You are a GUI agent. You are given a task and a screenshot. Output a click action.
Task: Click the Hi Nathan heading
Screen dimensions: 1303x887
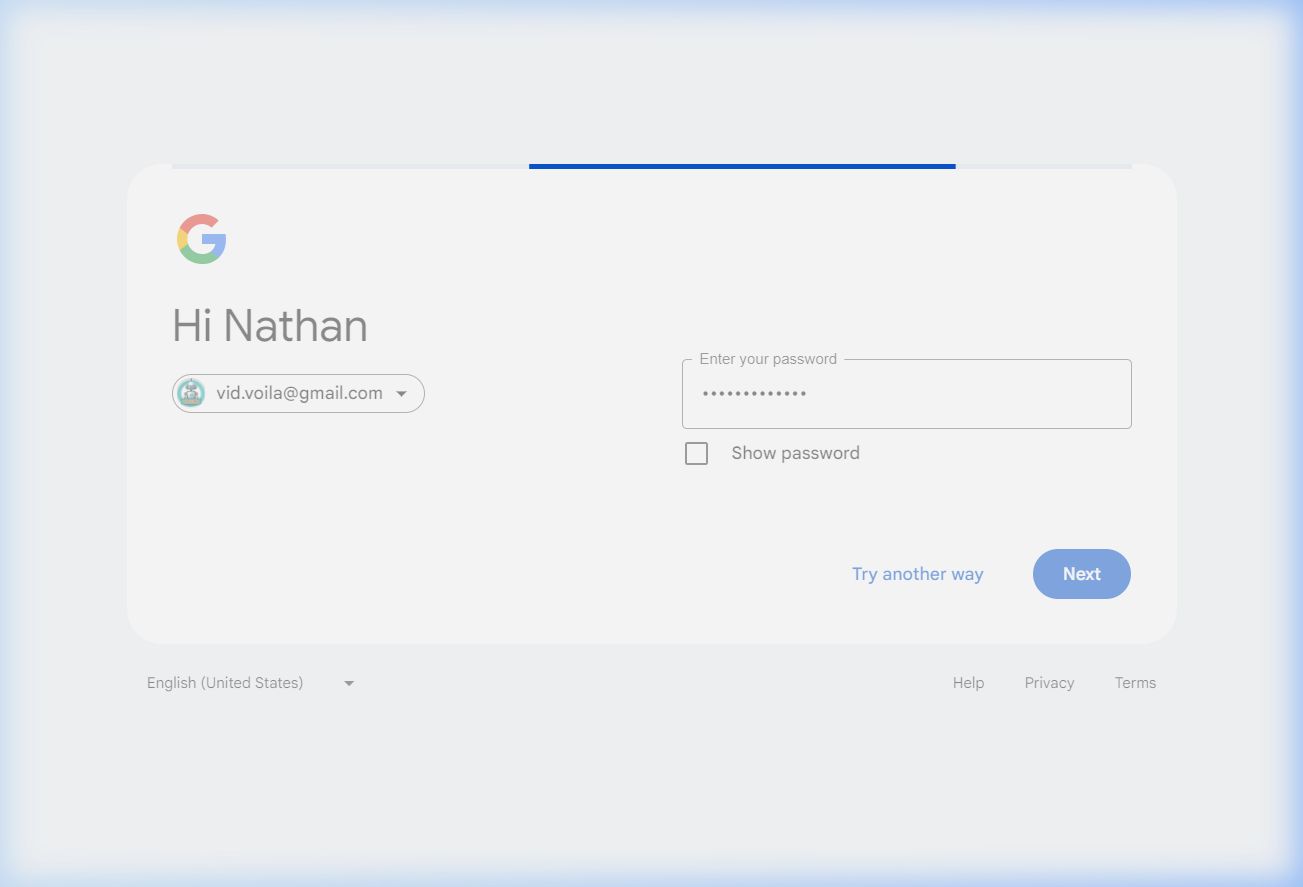(270, 326)
